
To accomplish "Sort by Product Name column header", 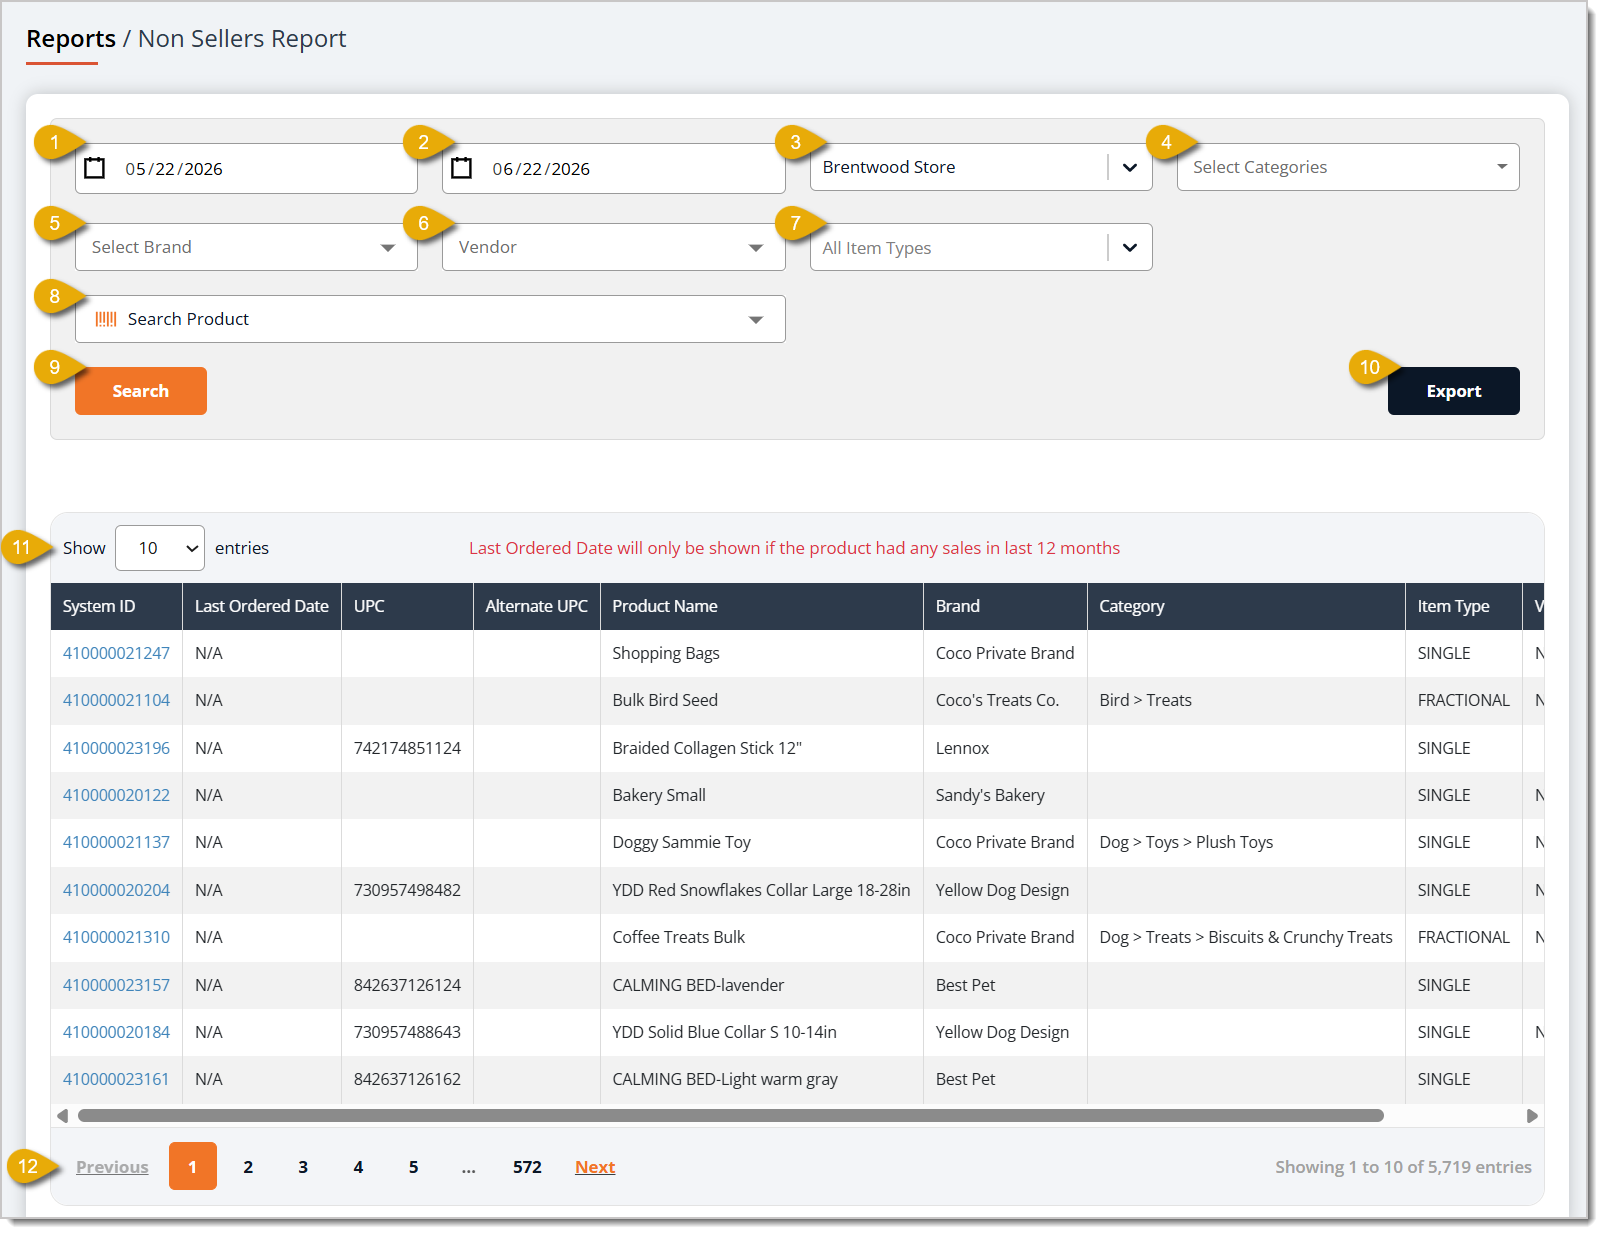I will tap(762, 606).
